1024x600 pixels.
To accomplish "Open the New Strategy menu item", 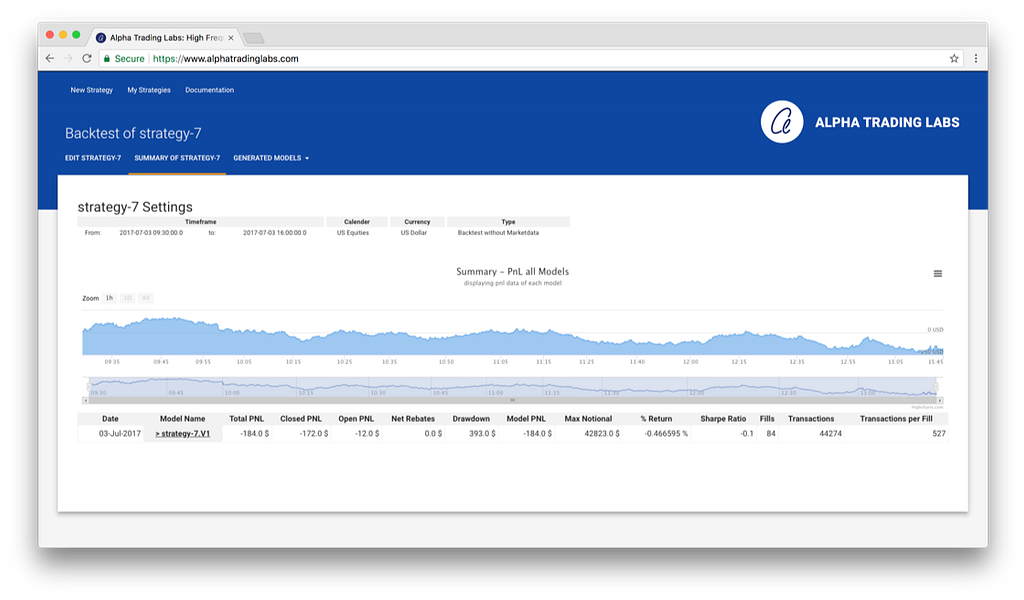I will tap(91, 90).
